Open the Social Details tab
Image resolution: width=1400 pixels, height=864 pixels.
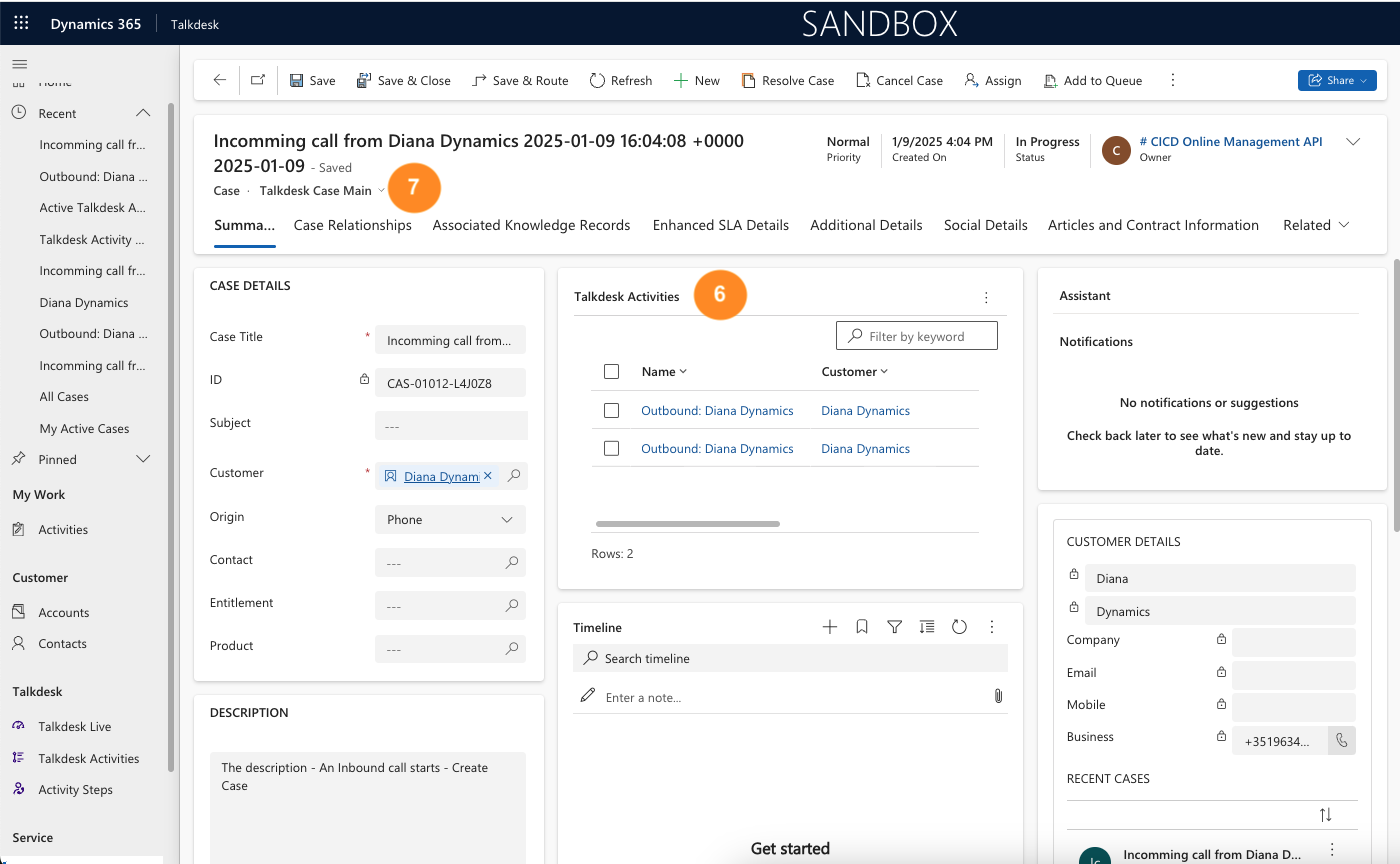pyautogui.click(x=986, y=225)
